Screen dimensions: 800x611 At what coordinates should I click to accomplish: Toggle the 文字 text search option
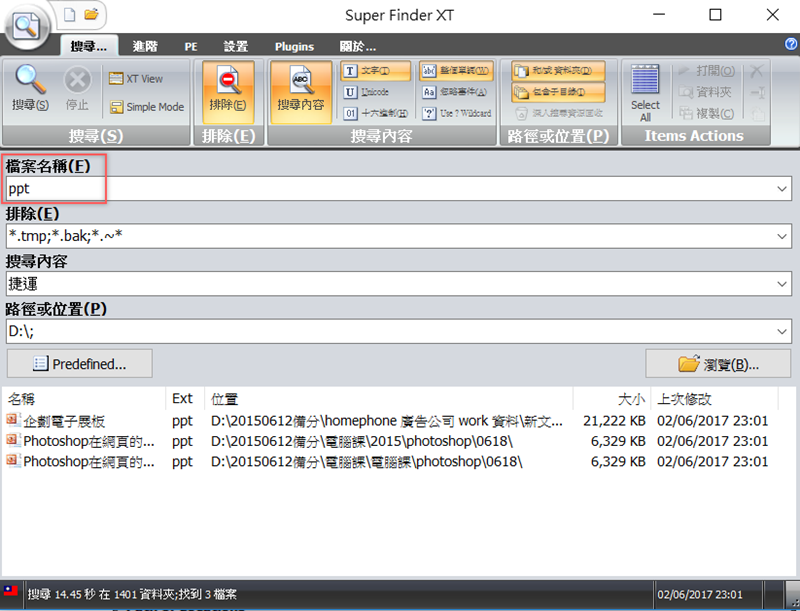(376, 71)
